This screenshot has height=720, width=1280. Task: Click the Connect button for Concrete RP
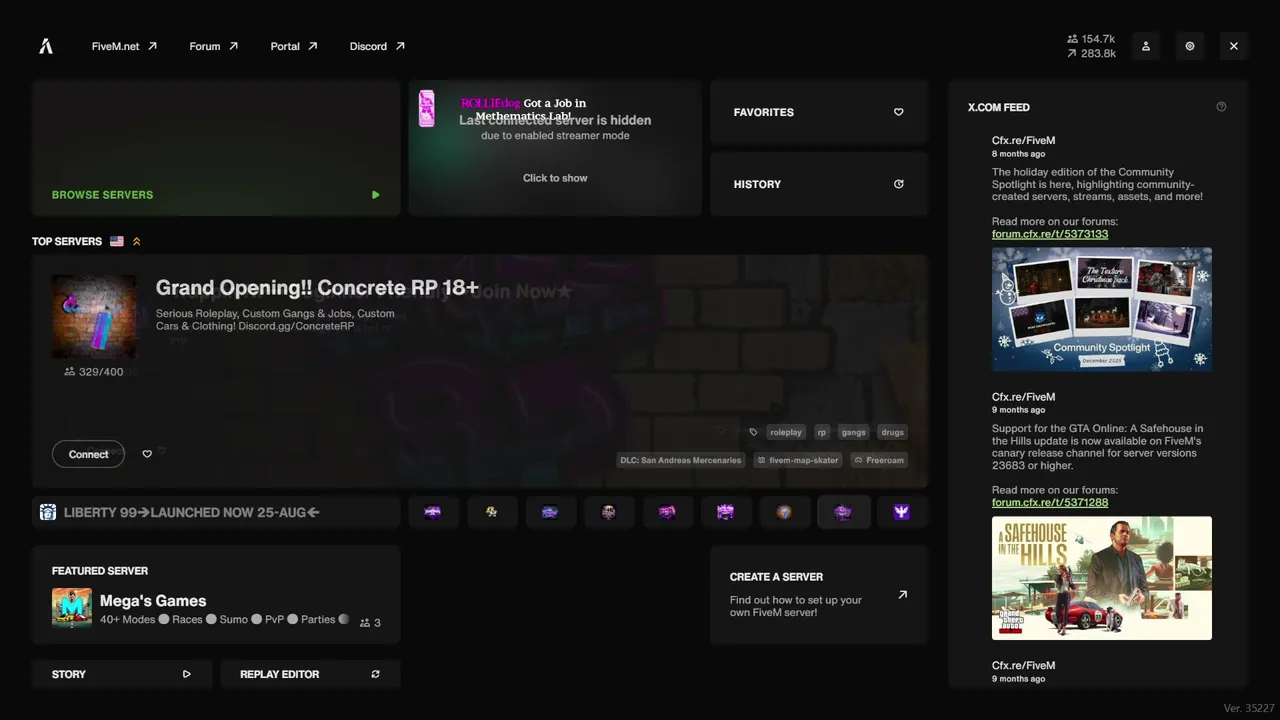click(x=88, y=454)
